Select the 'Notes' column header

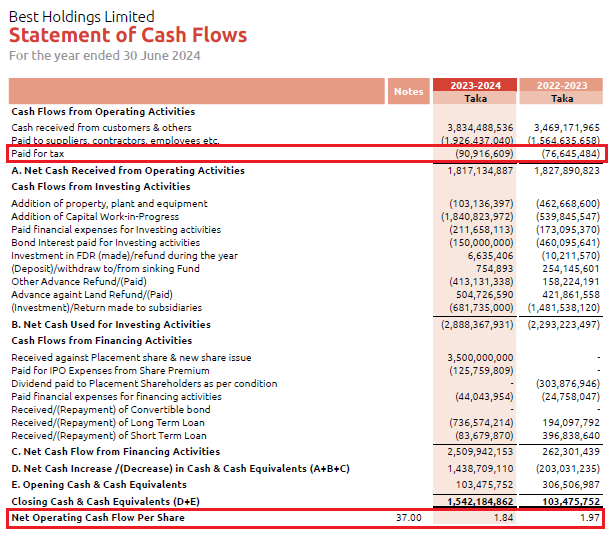pos(408,91)
